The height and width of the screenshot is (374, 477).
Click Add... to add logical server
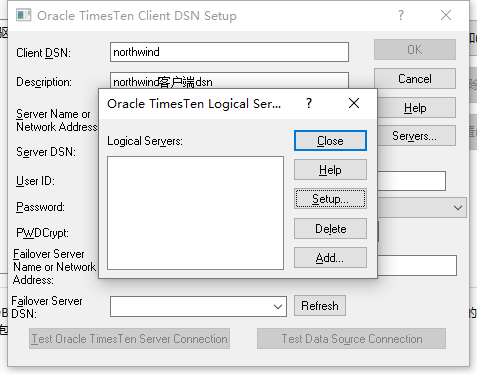click(330, 257)
